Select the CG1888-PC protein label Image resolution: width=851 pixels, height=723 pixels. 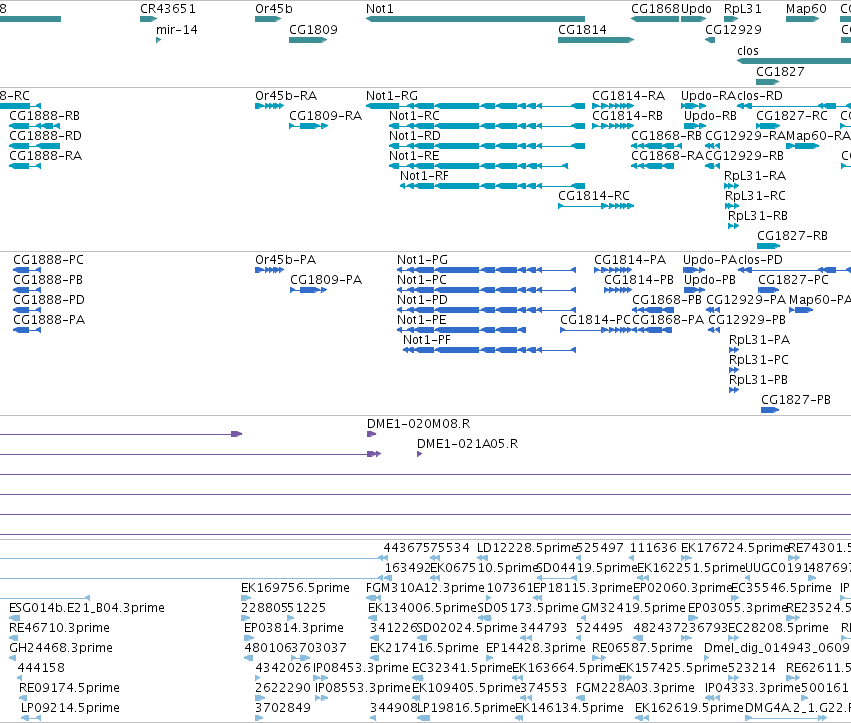pyautogui.click(x=48, y=259)
